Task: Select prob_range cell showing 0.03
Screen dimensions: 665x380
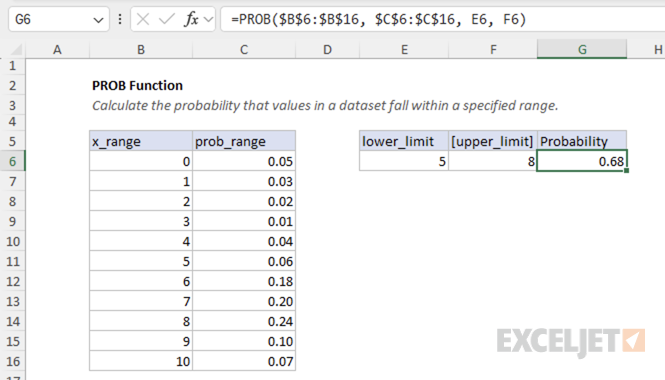Action: (x=244, y=181)
